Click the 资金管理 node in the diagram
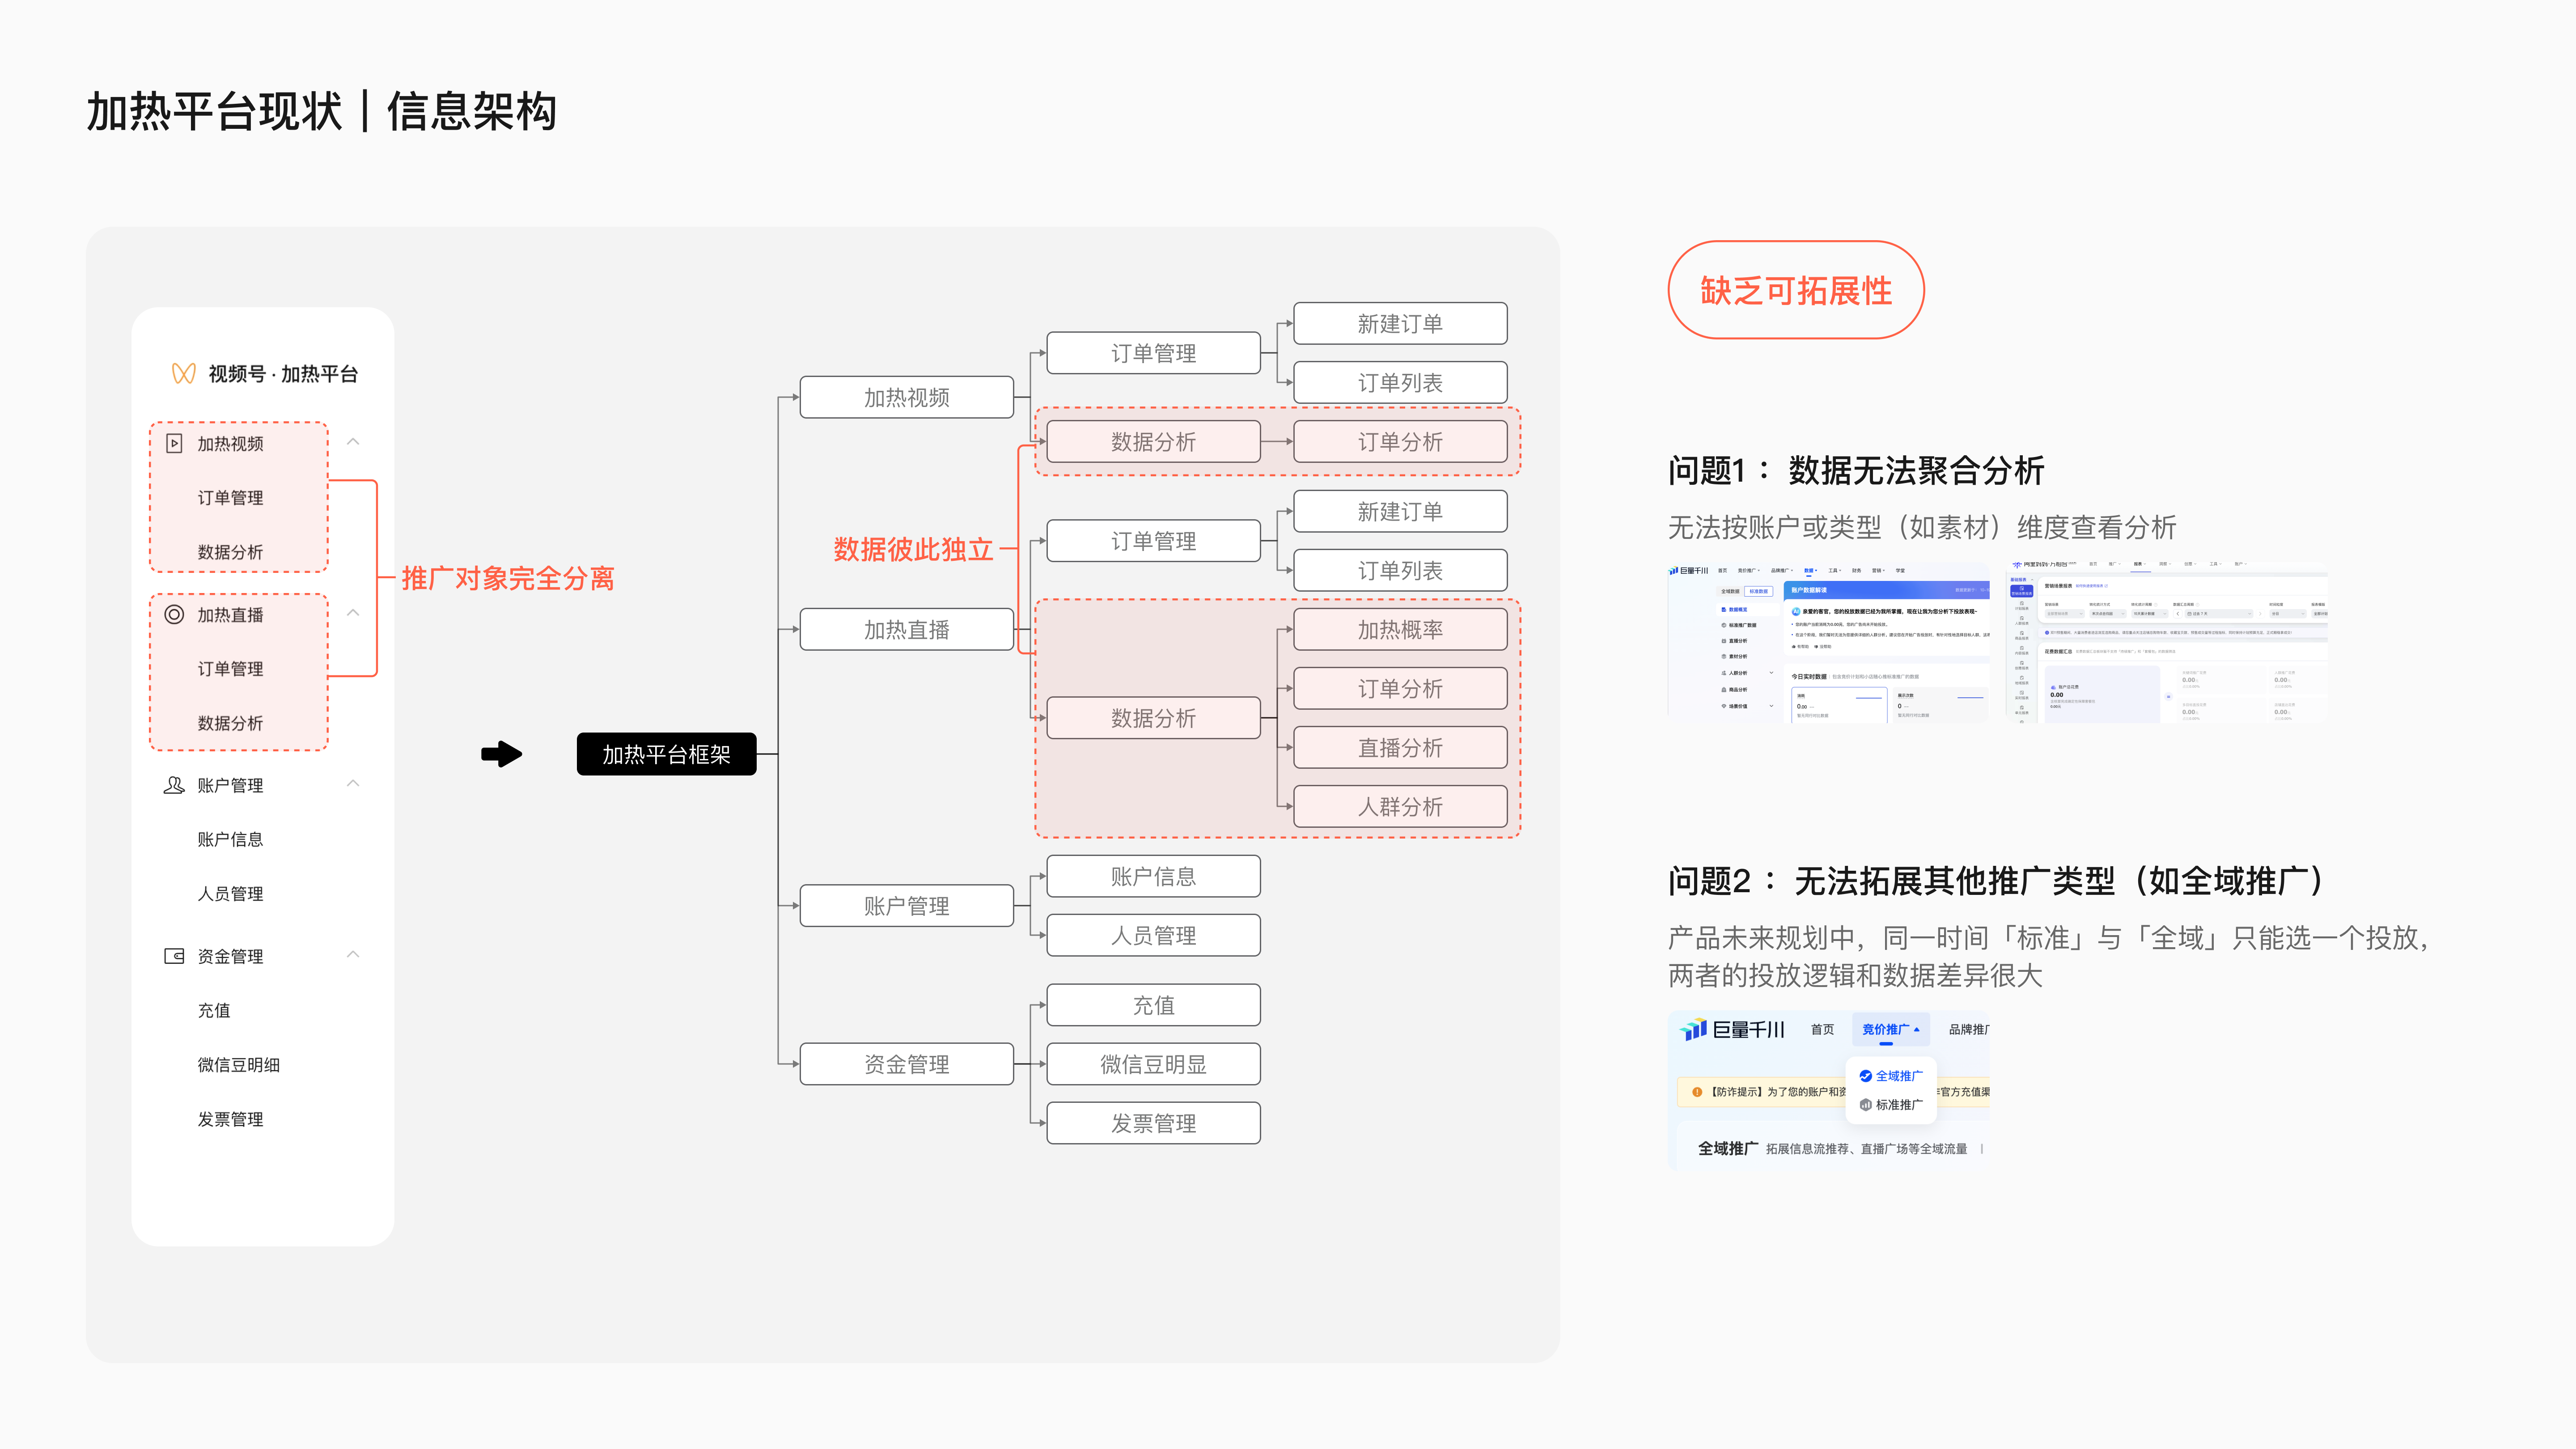 pyautogui.click(x=907, y=1063)
